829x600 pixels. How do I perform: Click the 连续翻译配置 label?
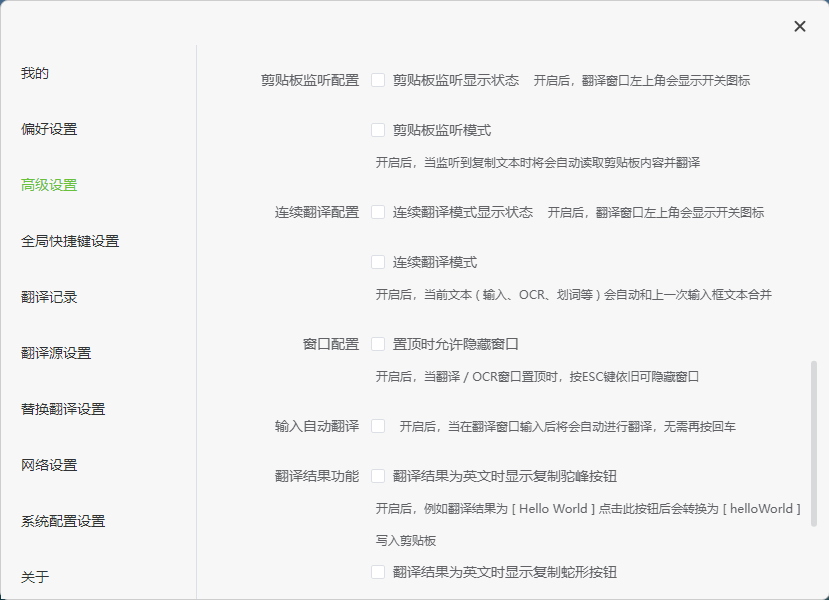point(317,213)
